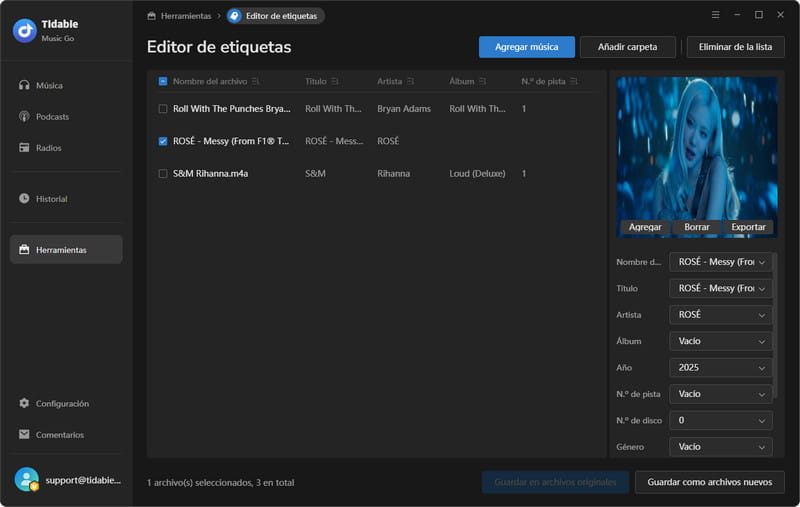
Task: Check the Roll With The Punches row
Action: pyautogui.click(x=163, y=109)
